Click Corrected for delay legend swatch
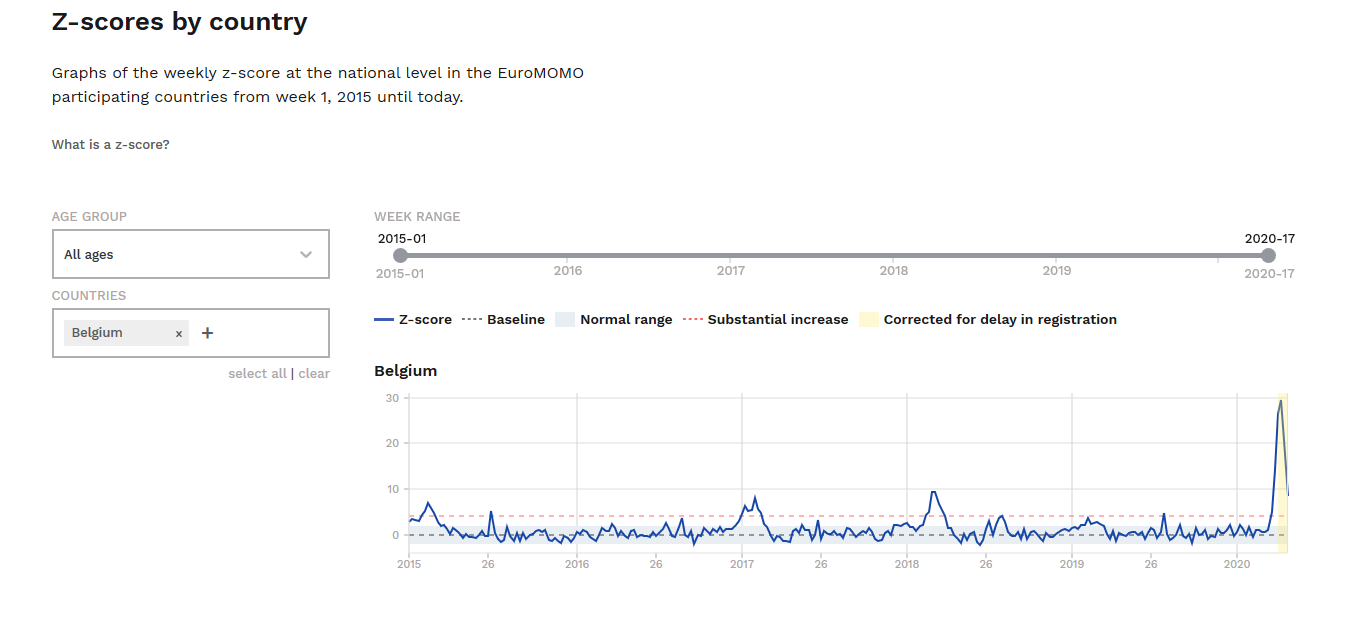 click(869, 320)
